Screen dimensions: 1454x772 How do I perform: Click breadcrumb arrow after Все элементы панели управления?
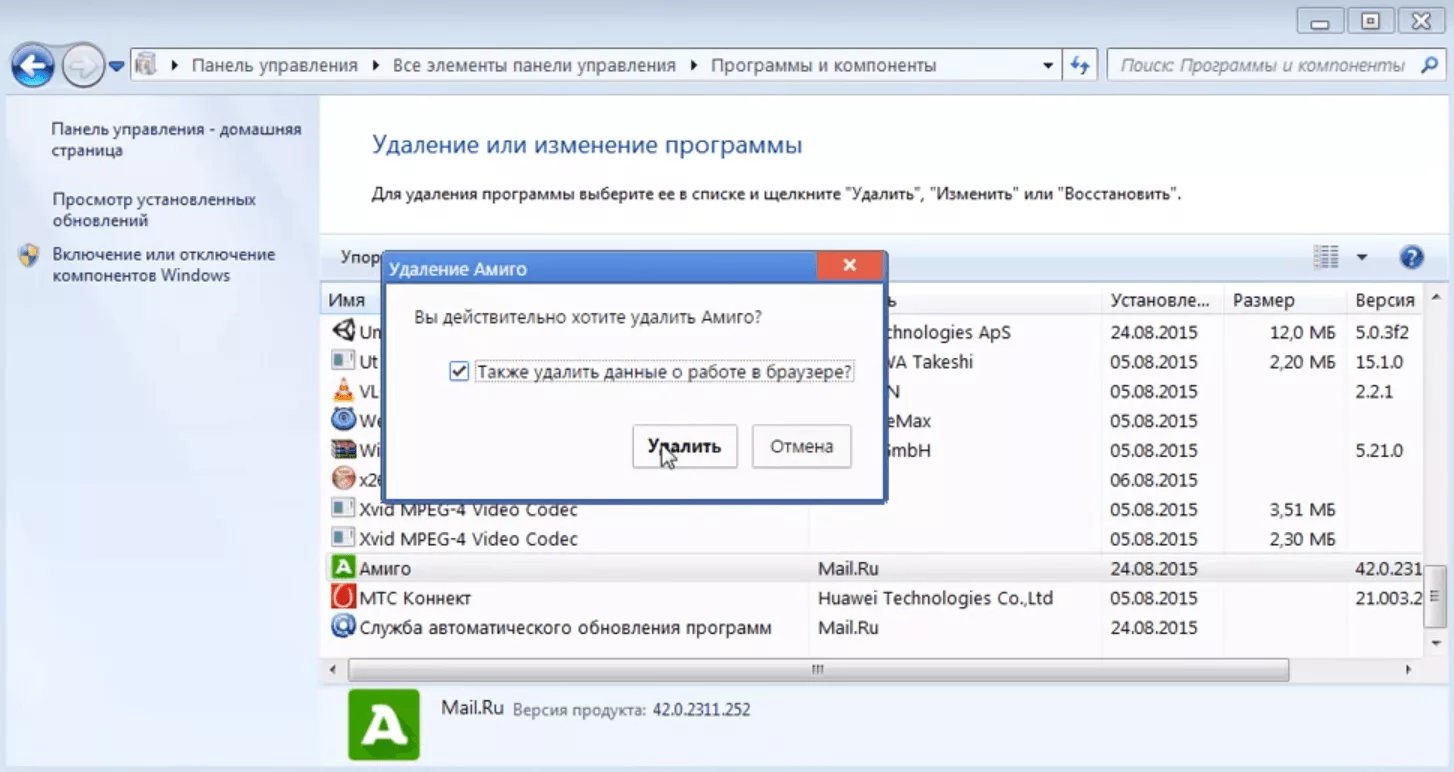pos(694,65)
